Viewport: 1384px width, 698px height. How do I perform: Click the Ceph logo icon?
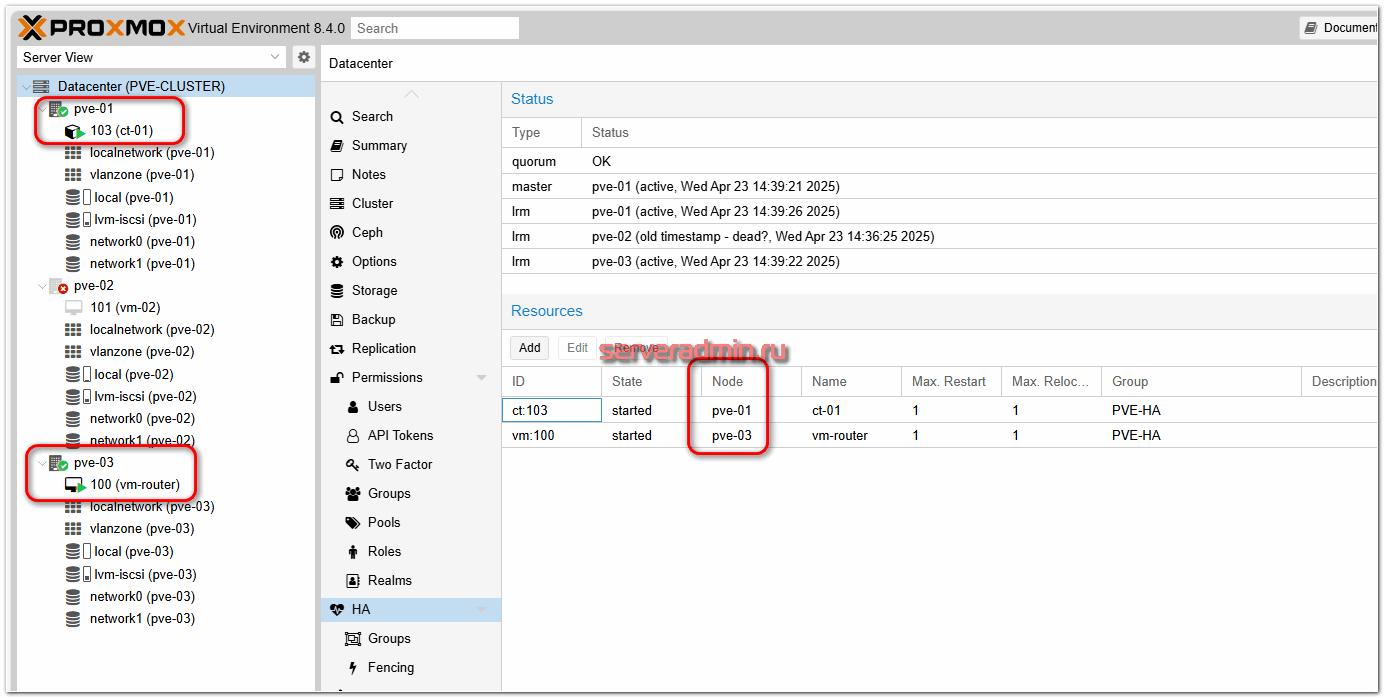tap(337, 233)
